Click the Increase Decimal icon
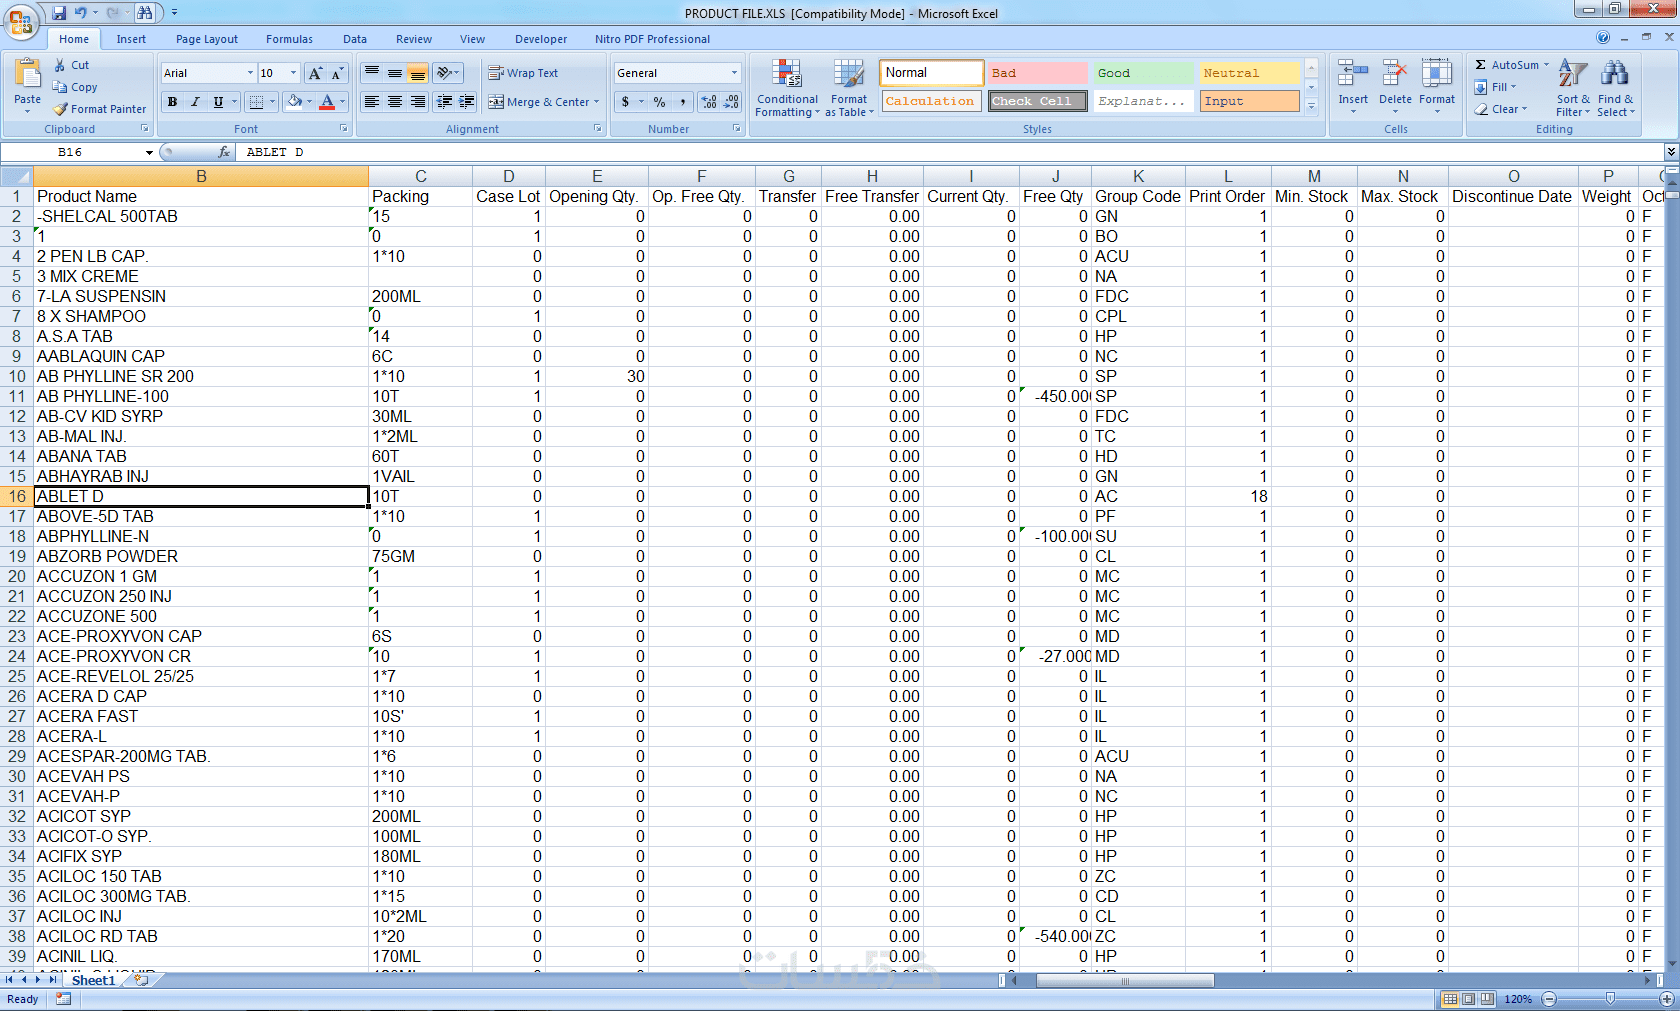 (x=709, y=102)
